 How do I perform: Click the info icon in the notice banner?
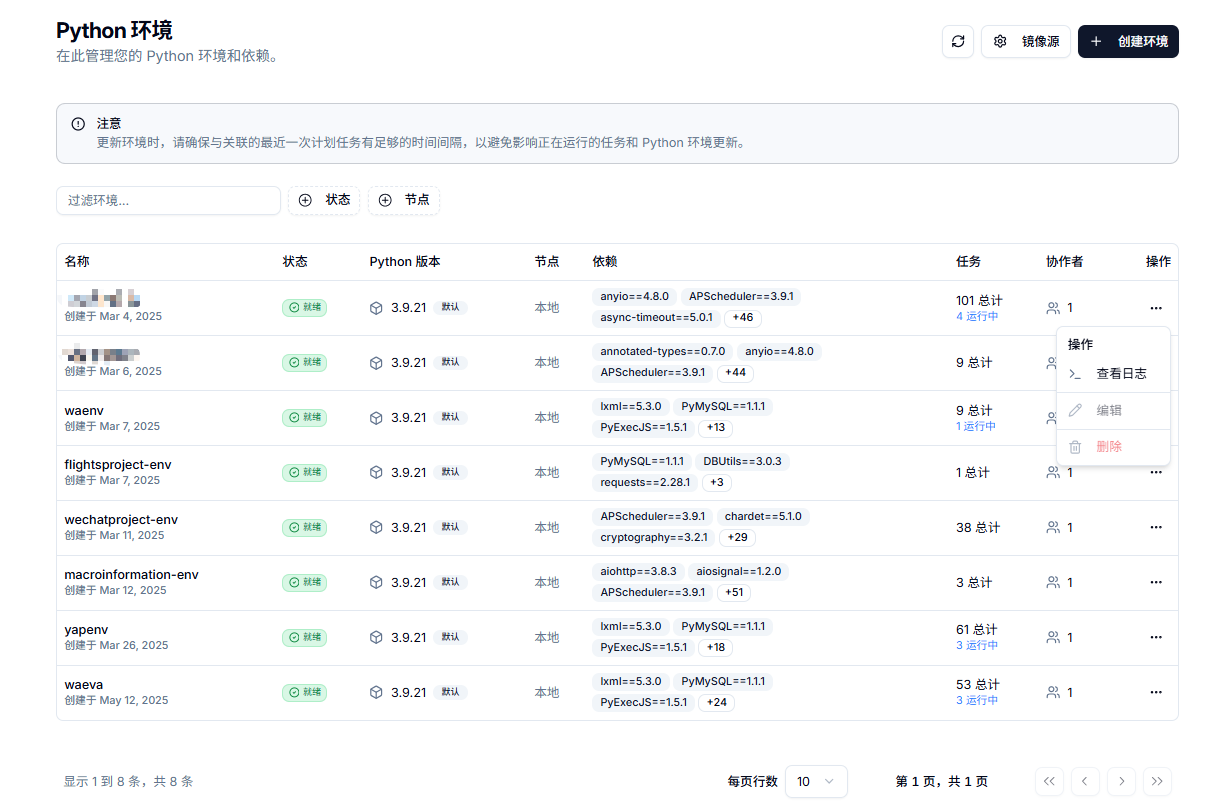tap(77, 123)
